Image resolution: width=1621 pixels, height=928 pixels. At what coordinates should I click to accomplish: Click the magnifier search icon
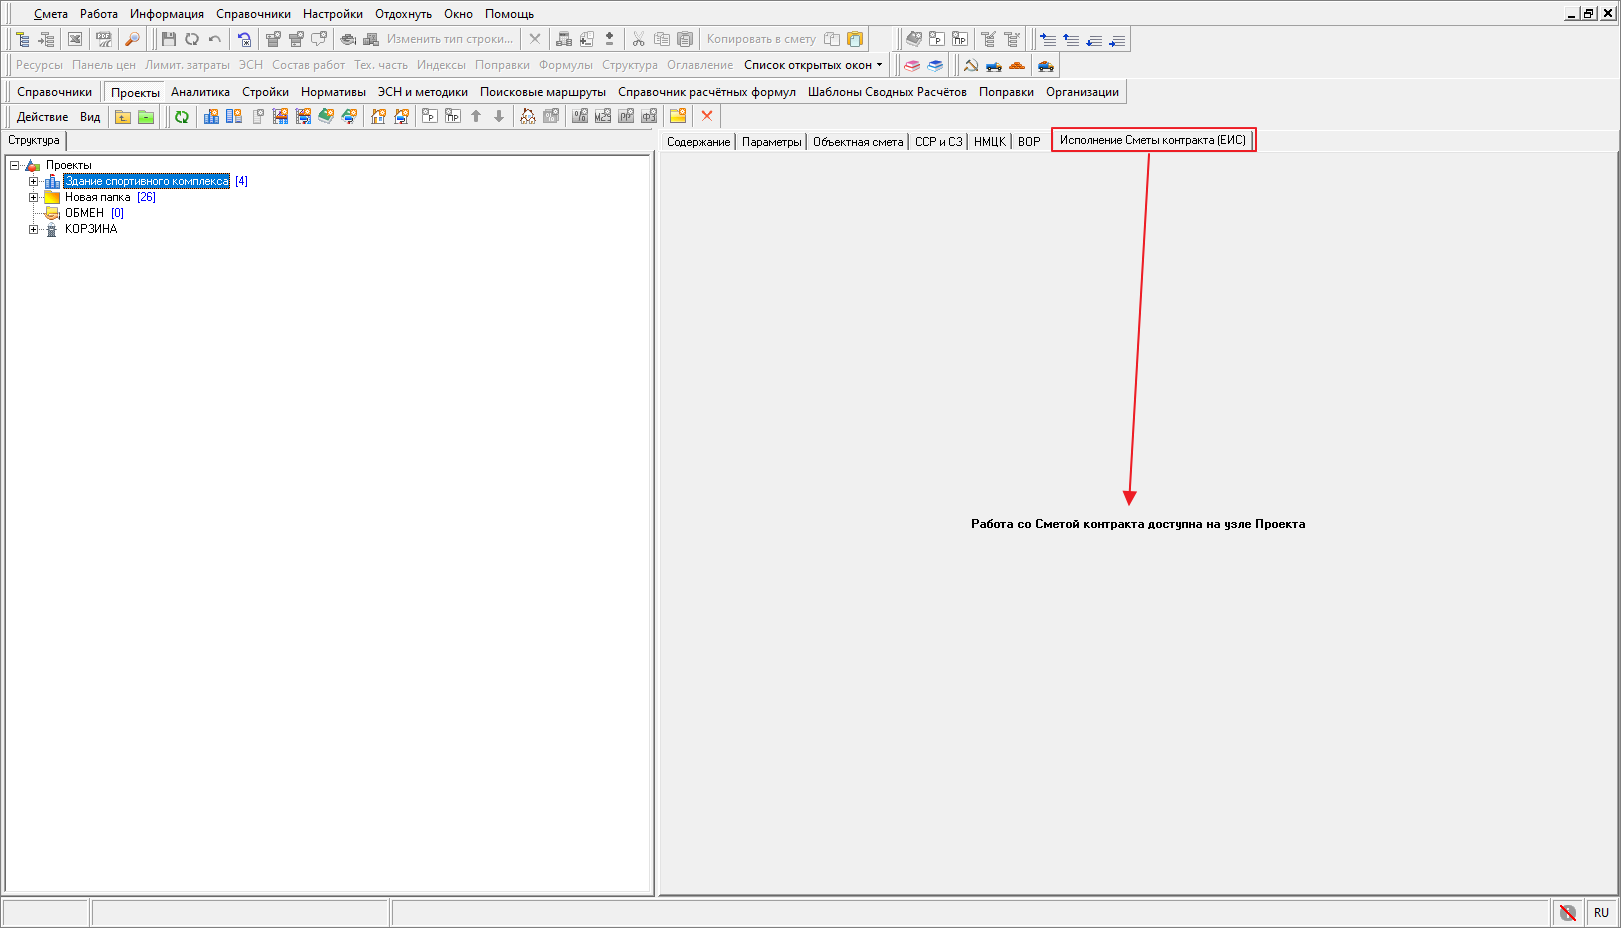click(132, 39)
